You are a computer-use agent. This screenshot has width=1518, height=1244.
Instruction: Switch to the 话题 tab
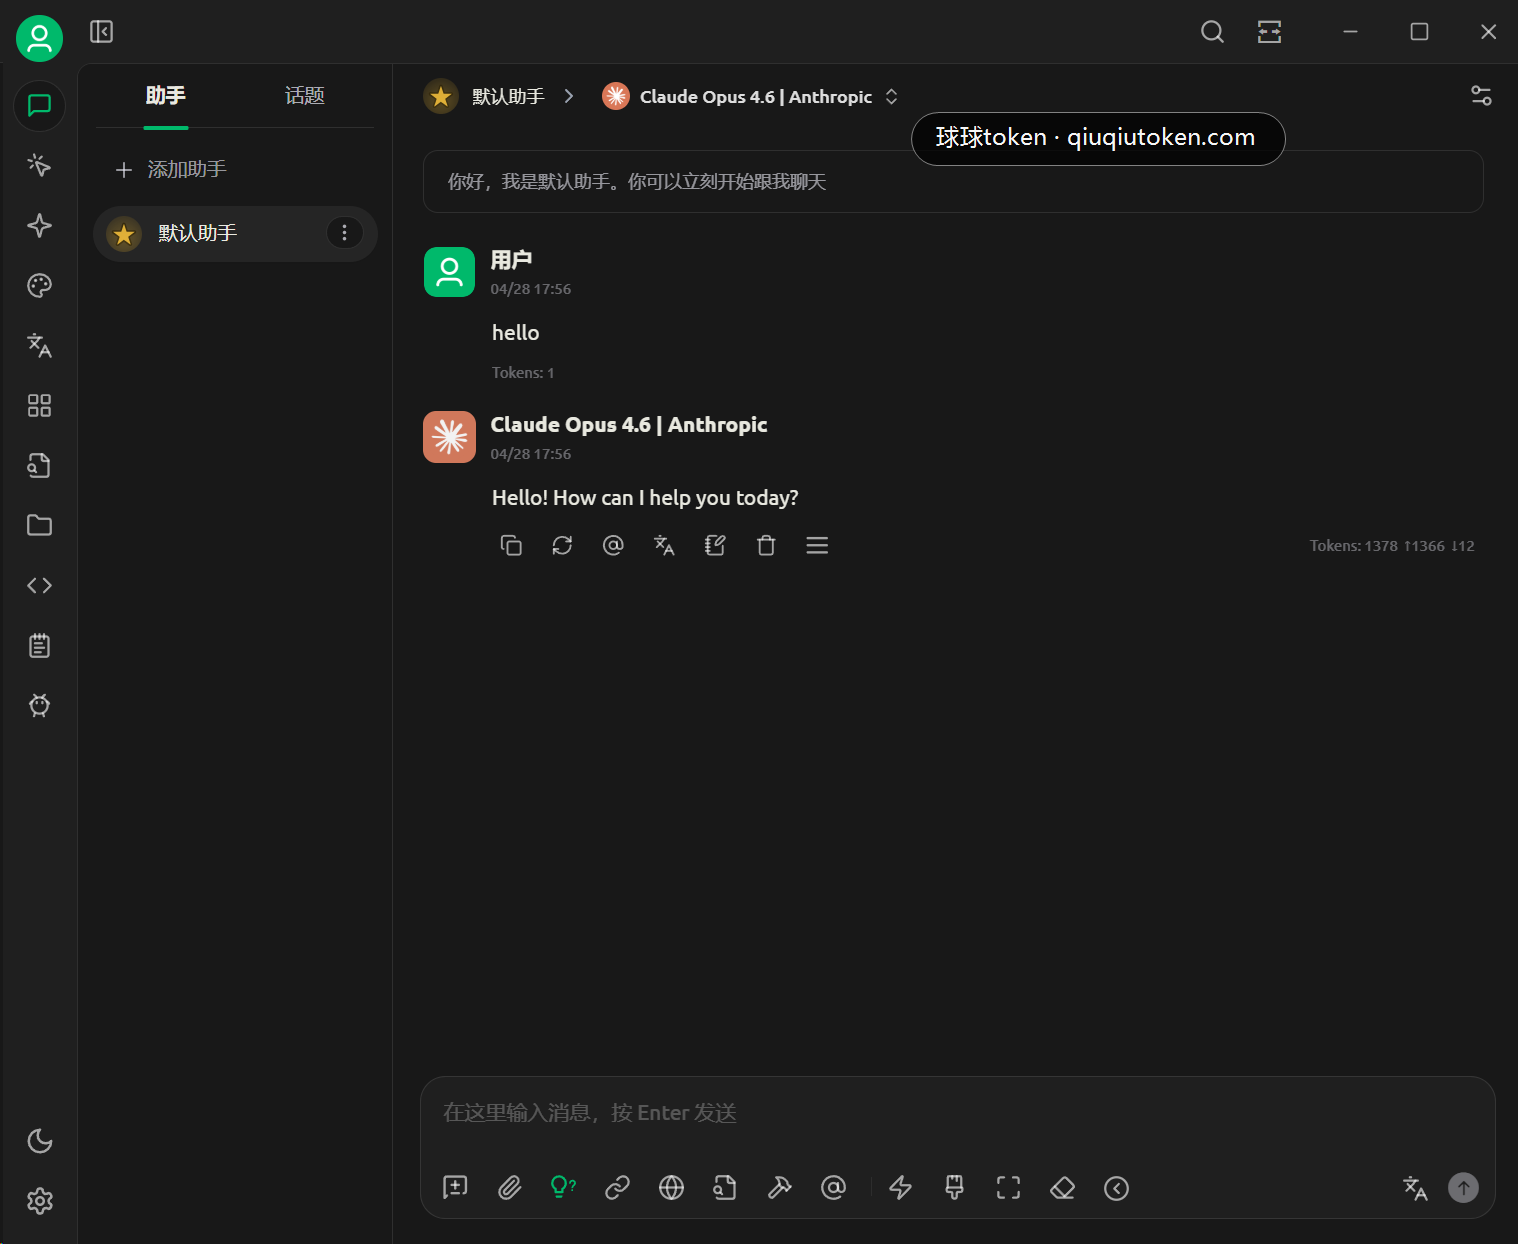point(305,96)
